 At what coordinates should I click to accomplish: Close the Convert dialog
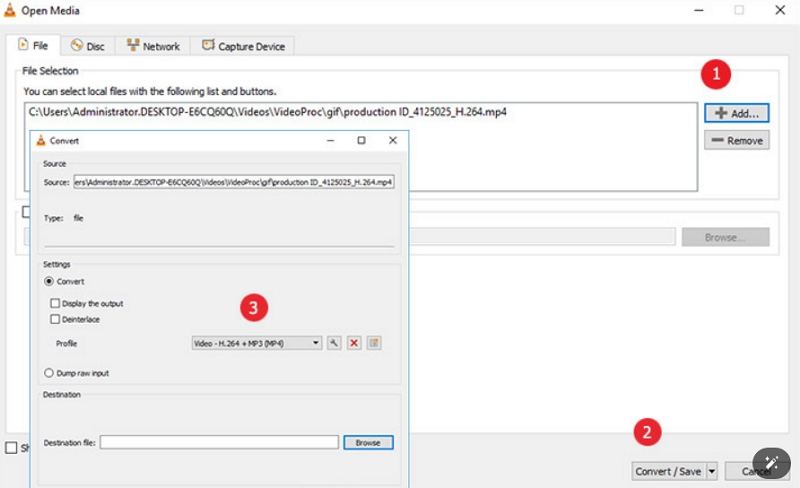(x=392, y=140)
